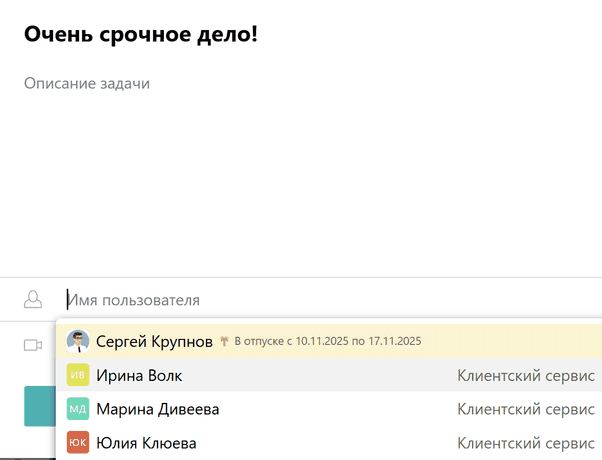The width and height of the screenshot is (602, 460).
Task: Select Юлия Клюева in the dropdown
Action: [x=146, y=442]
